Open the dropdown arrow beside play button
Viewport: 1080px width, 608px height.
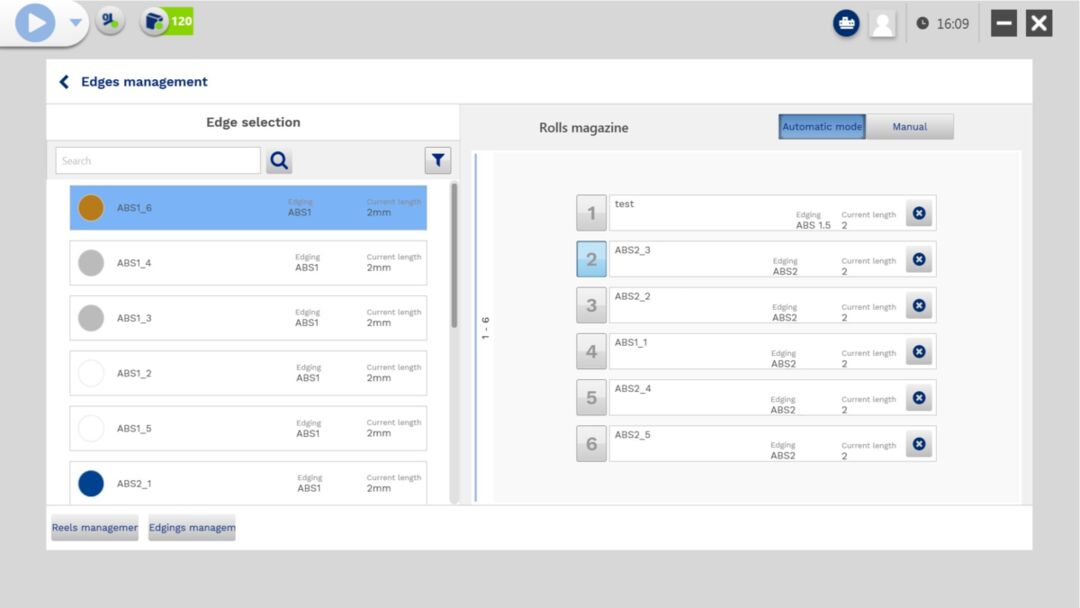75,23
